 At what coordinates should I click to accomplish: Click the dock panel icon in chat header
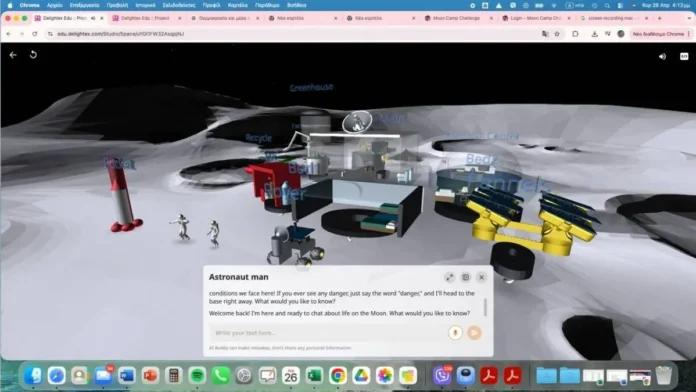(x=466, y=277)
